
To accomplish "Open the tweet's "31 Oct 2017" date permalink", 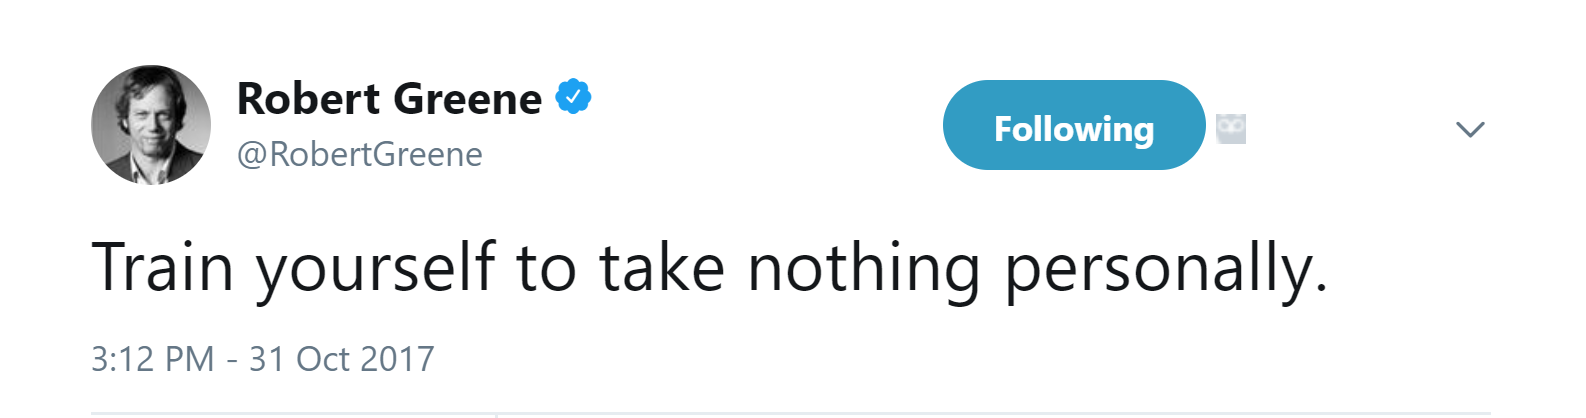I will click(x=342, y=358).
